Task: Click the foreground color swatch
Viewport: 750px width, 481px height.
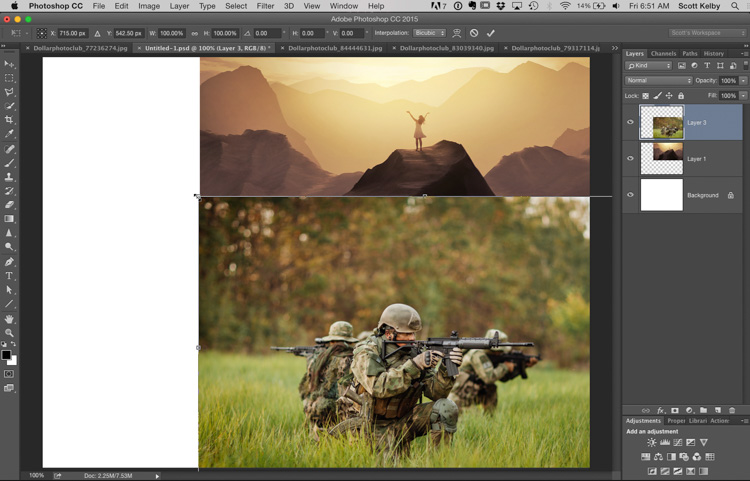Action: pos(6,354)
